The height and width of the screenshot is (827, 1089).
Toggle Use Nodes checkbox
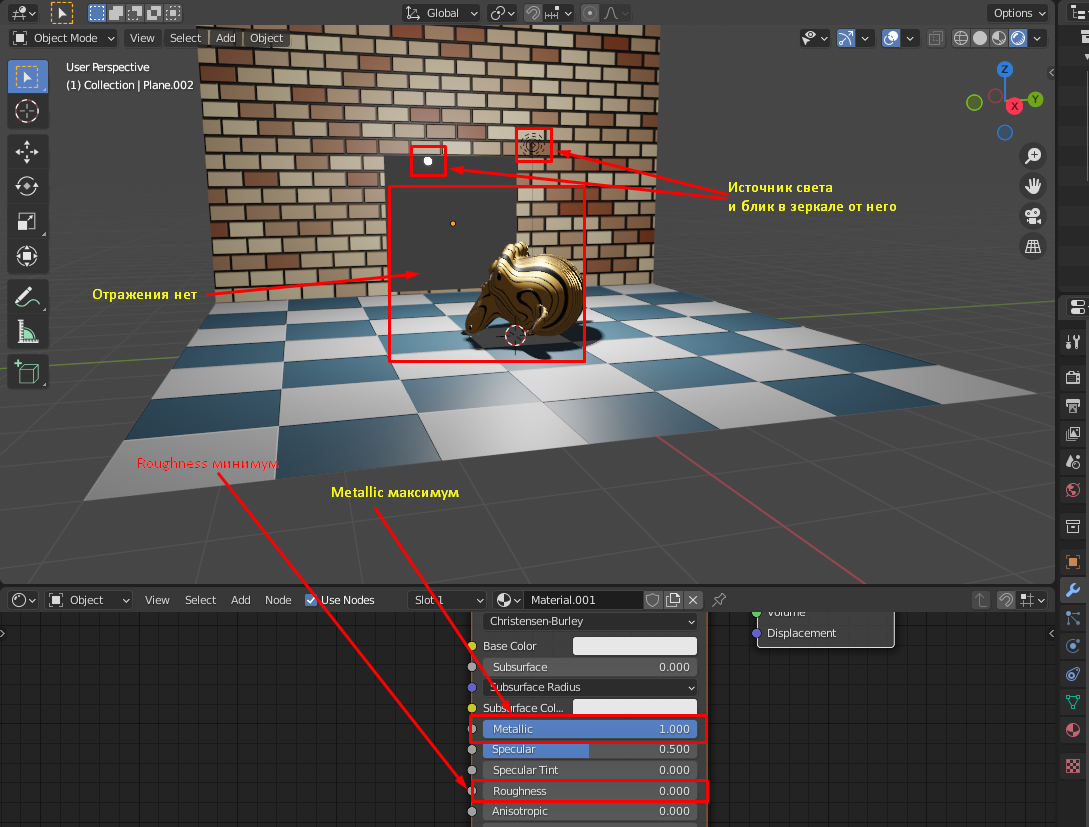311,600
